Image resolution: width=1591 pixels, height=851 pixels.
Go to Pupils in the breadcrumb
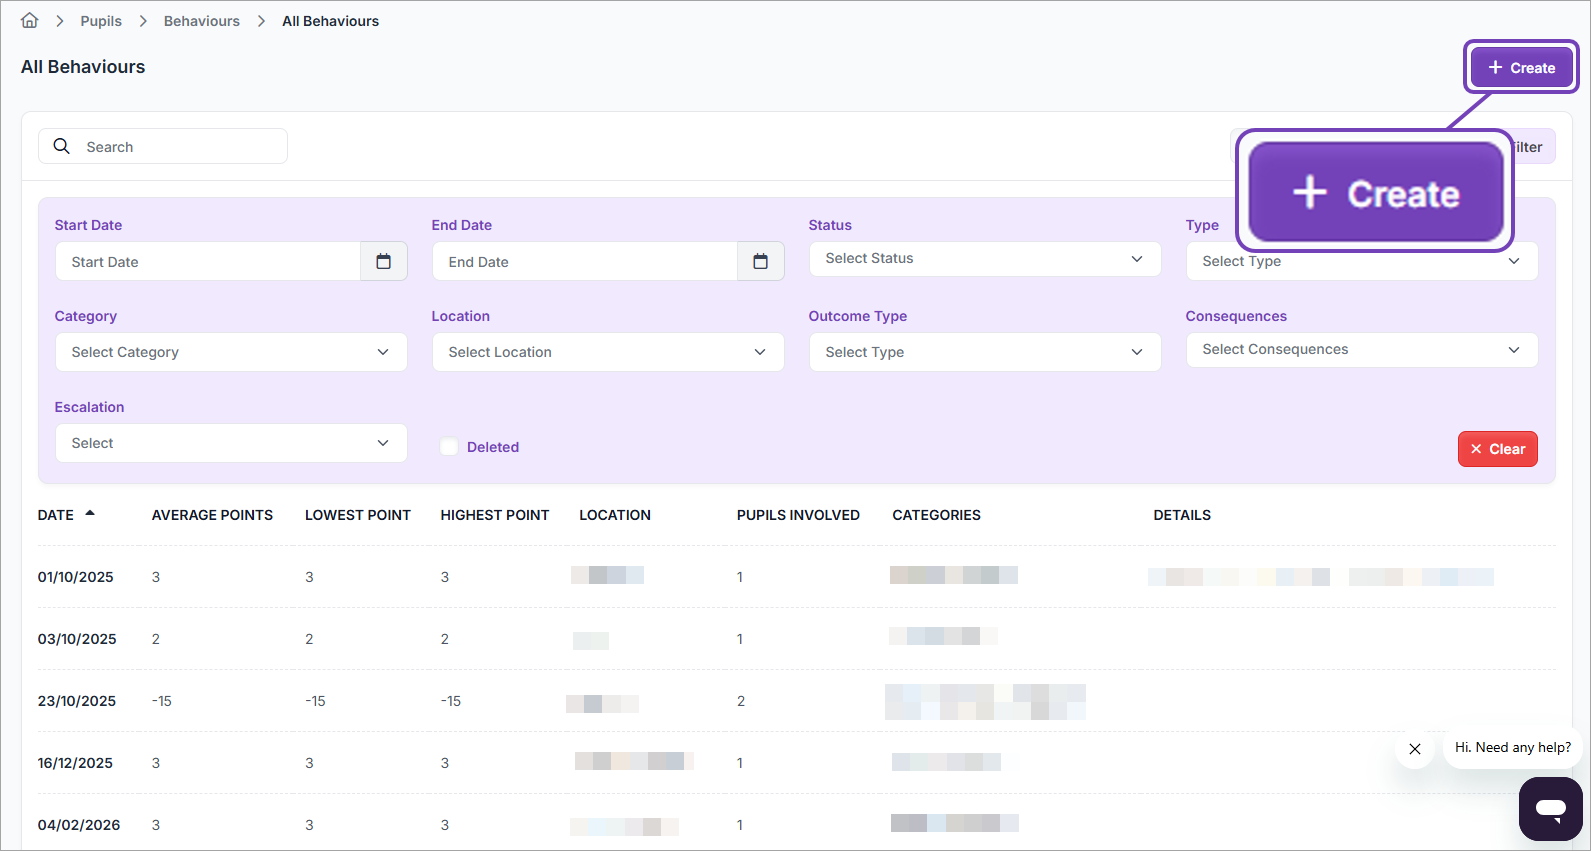point(101,21)
